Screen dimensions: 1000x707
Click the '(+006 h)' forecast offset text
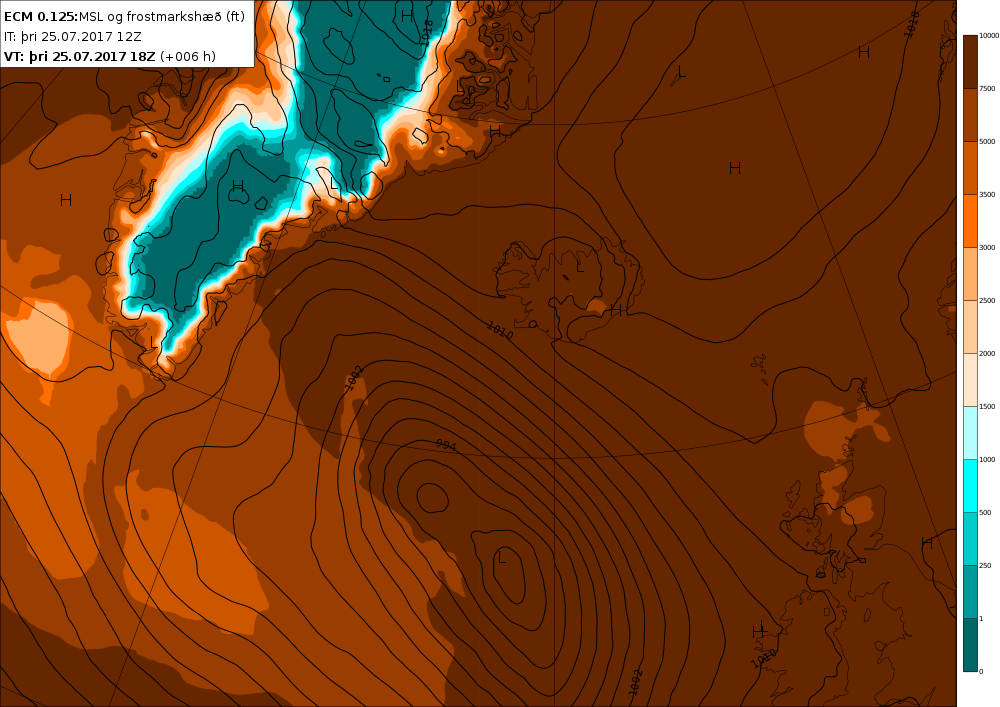tap(188, 56)
